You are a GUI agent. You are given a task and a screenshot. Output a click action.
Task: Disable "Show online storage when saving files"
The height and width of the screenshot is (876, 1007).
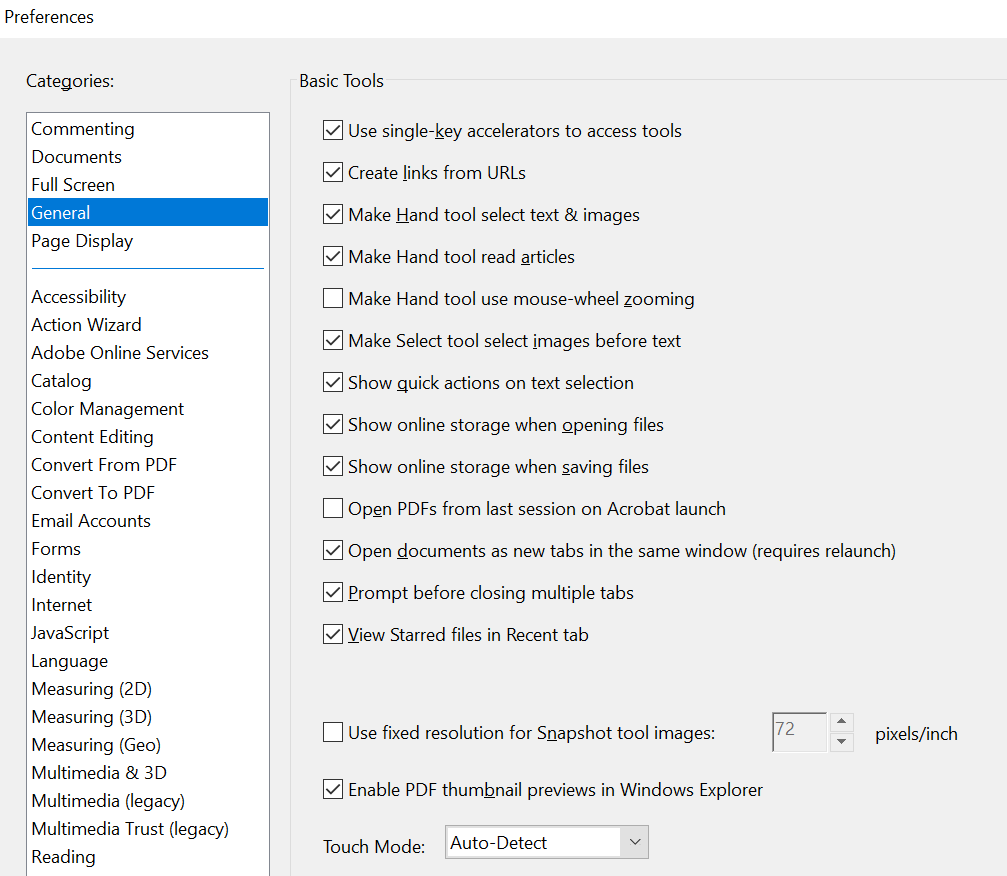333,466
